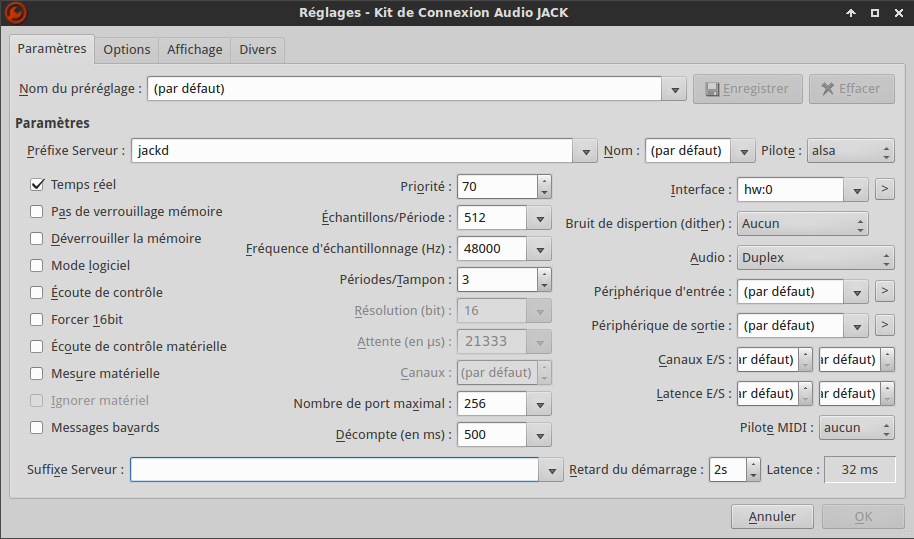This screenshot has width=914, height=539.
Task: Enable Messages bavards checkbox
Action: [x=37, y=428]
